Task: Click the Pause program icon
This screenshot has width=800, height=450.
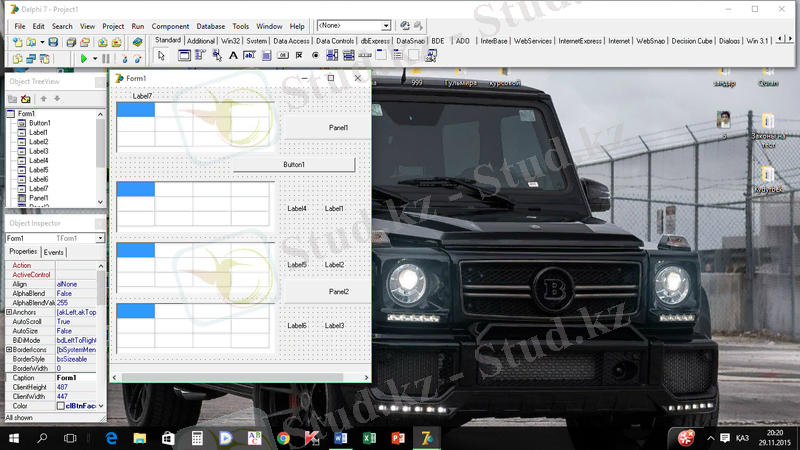Action: click(x=106, y=59)
